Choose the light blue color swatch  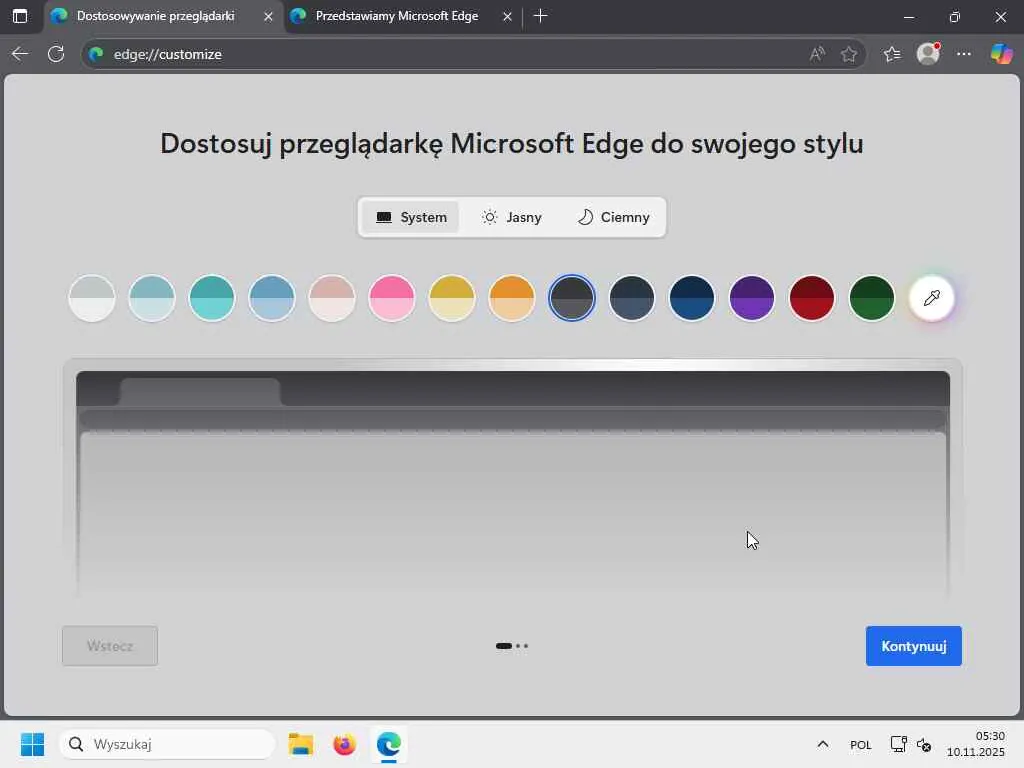pos(272,298)
